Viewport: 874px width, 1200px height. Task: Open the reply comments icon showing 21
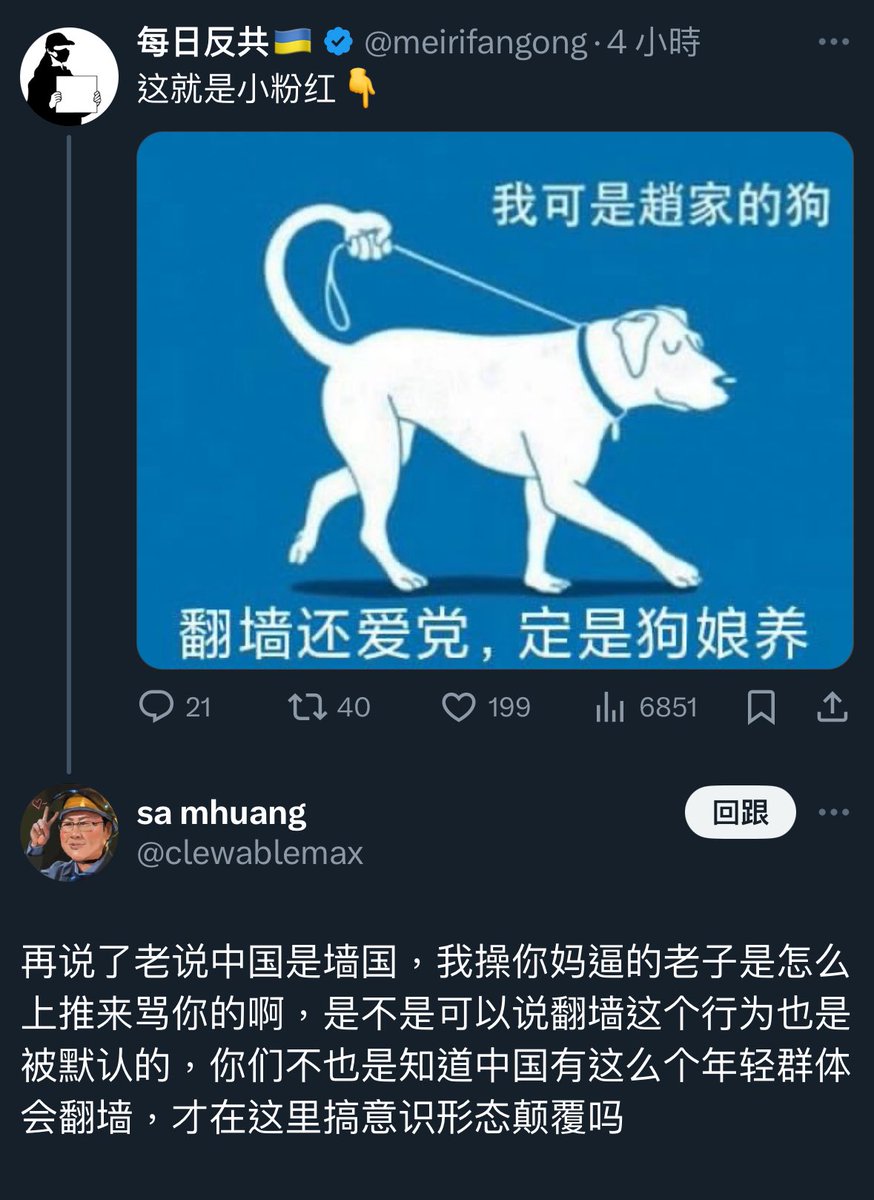(175, 707)
